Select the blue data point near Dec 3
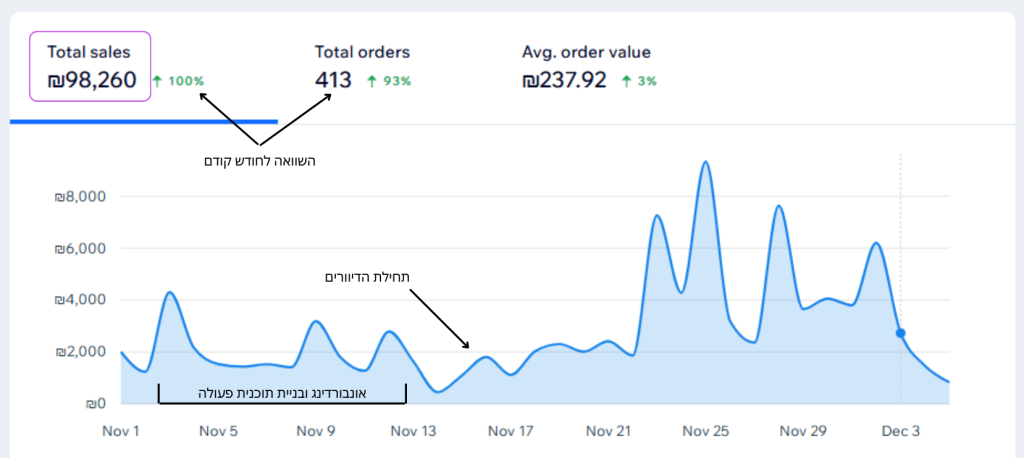The width and height of the screenshot is (1024, 459). pyautogui.click(x=901, y=333)
